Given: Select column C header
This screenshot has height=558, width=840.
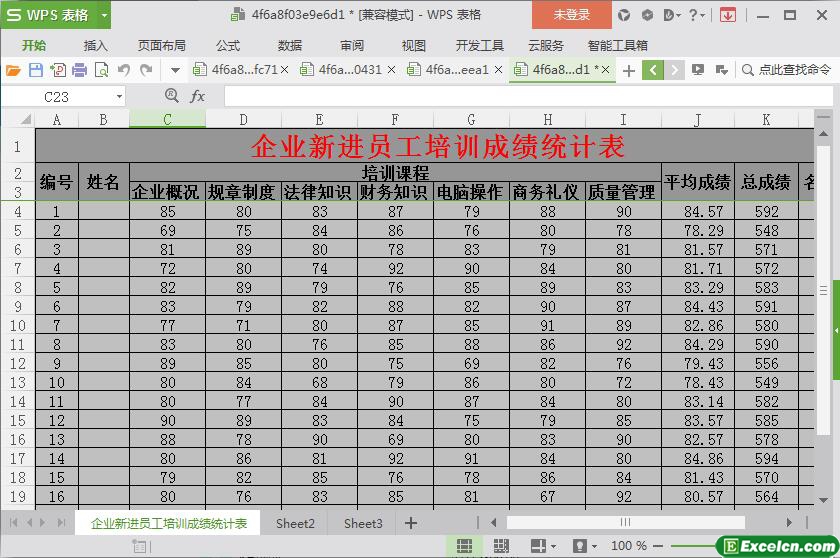Looking at the screenshot, I should click(x=167, y=119).
